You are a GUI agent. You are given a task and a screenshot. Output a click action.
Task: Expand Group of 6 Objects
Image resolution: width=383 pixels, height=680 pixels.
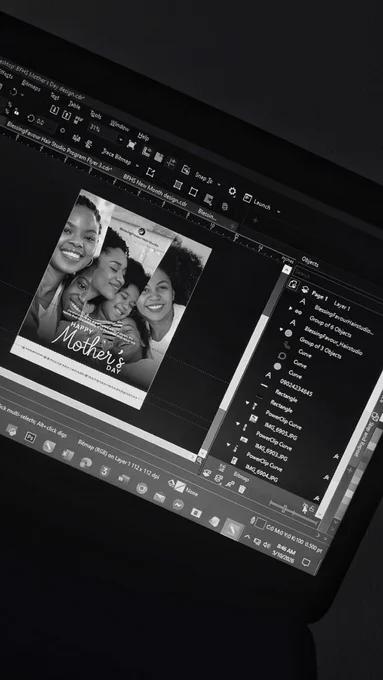(291, 308)
